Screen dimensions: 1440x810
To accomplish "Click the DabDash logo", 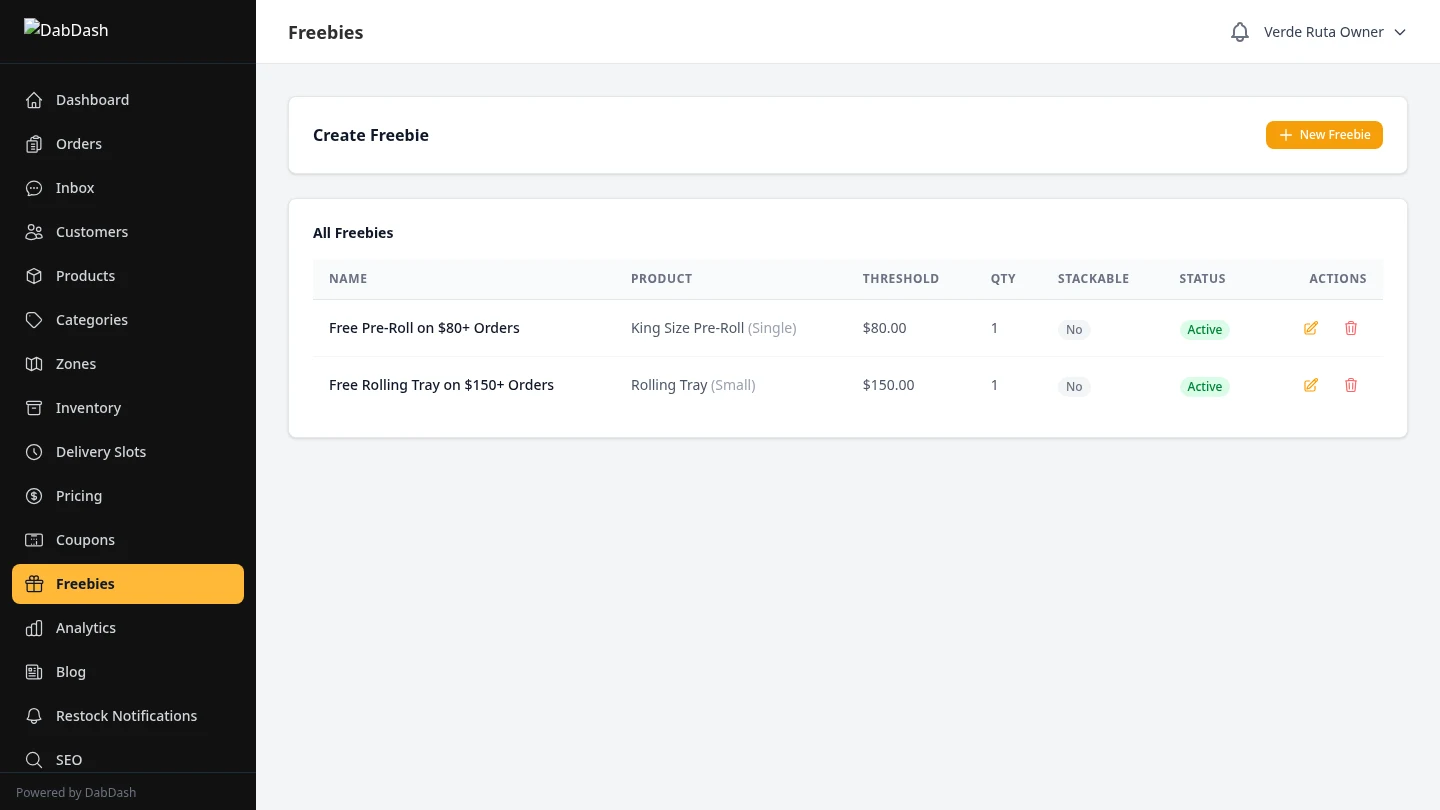I will click(66, 30).
